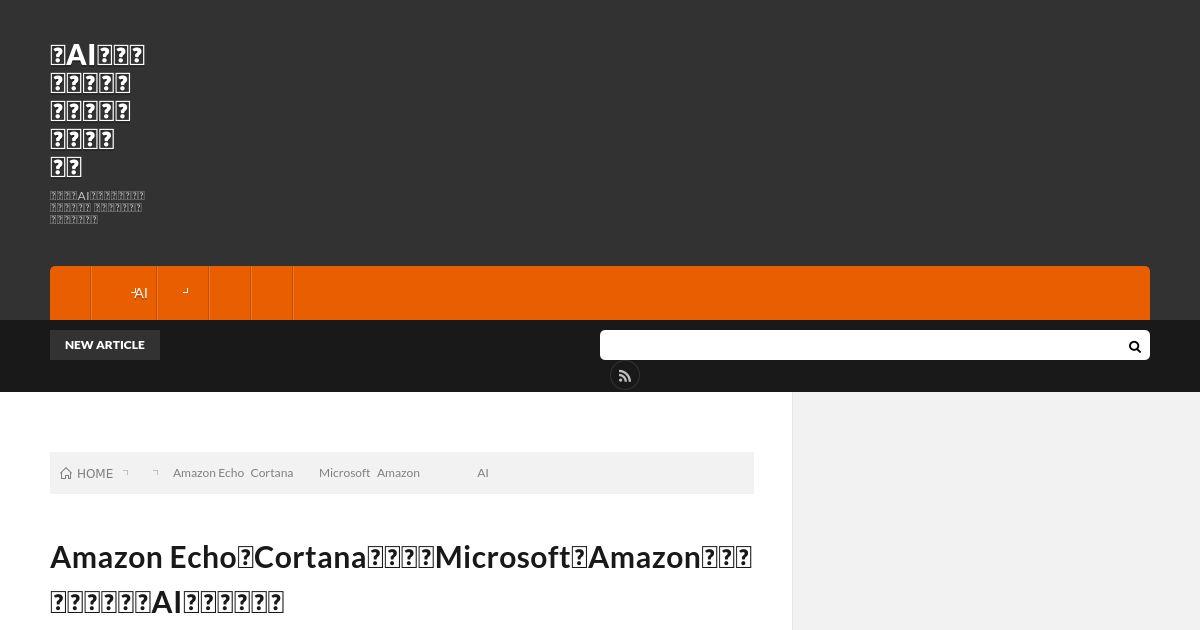Open the category breadcrumb link after HOME
This screenshot has height=630, width=1200.
(x=141, y=473)
